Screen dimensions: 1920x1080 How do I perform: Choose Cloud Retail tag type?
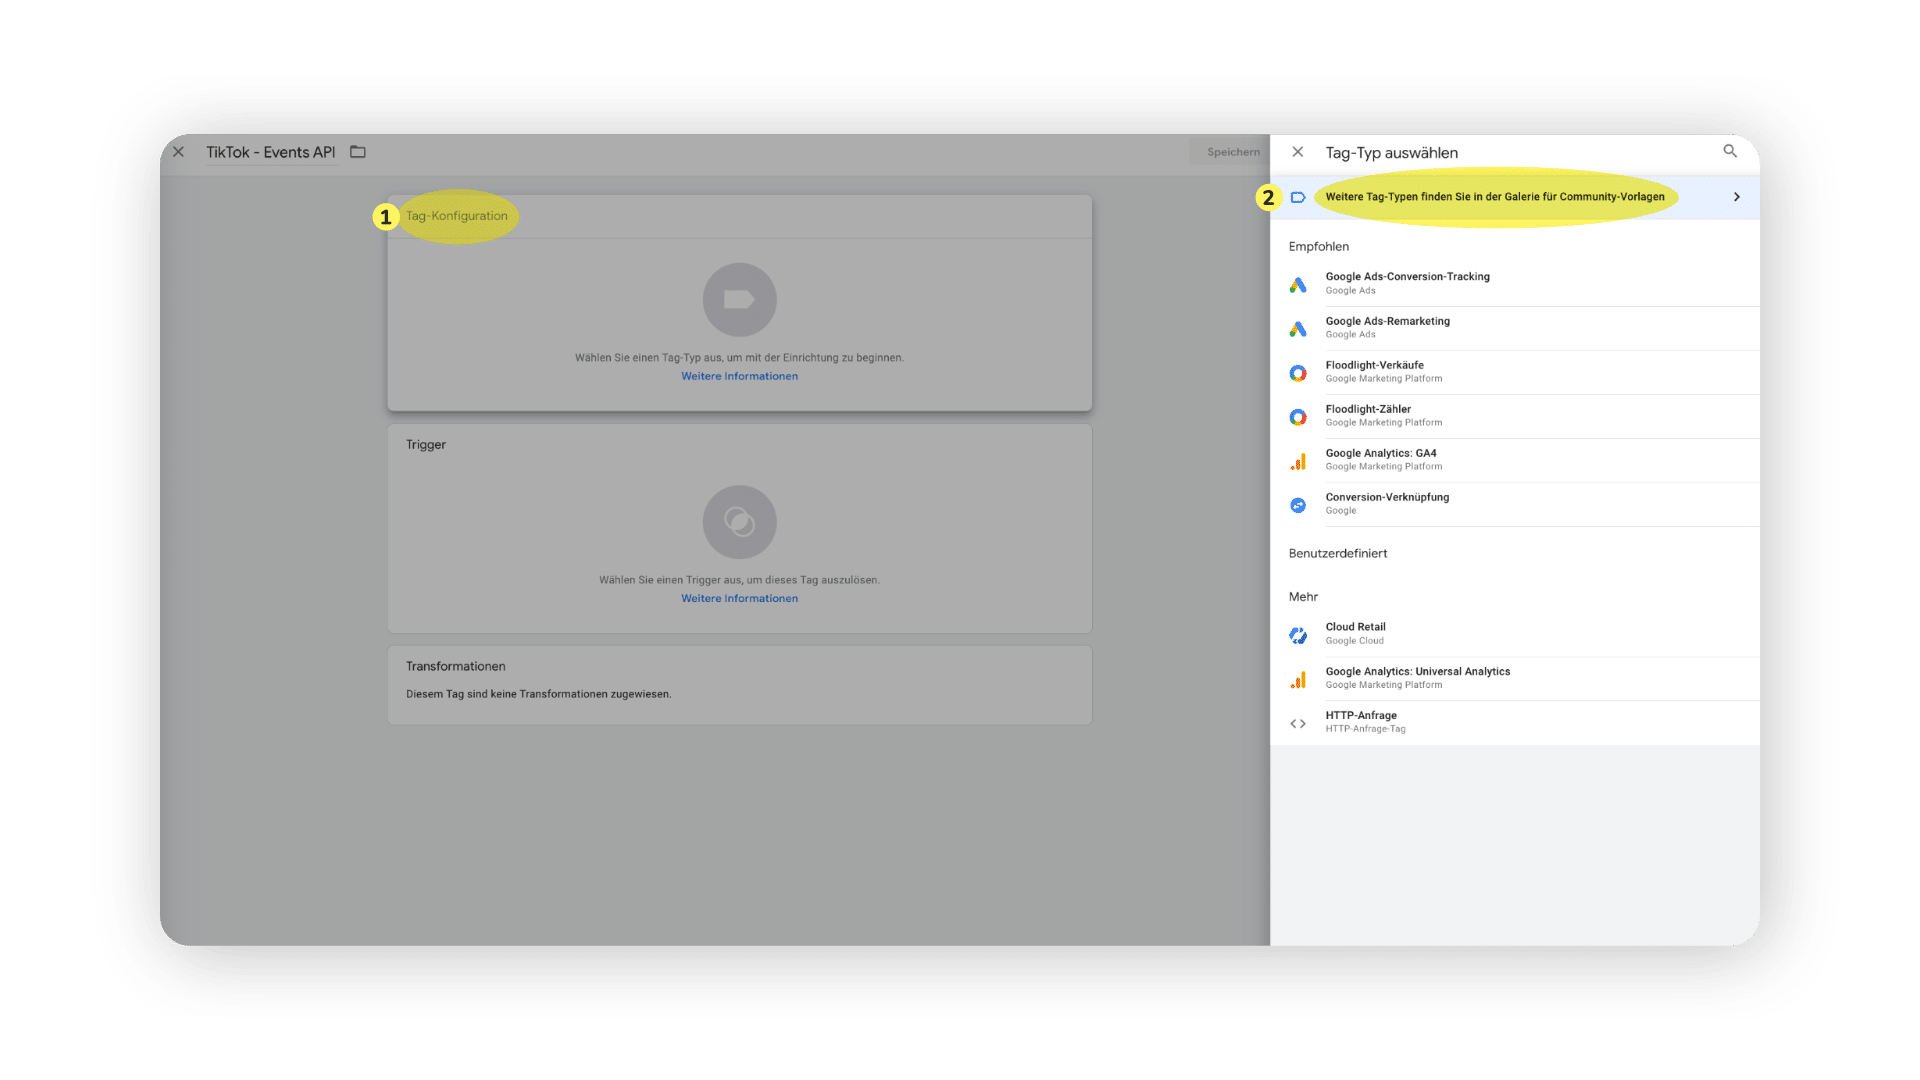pos(1515,634)
